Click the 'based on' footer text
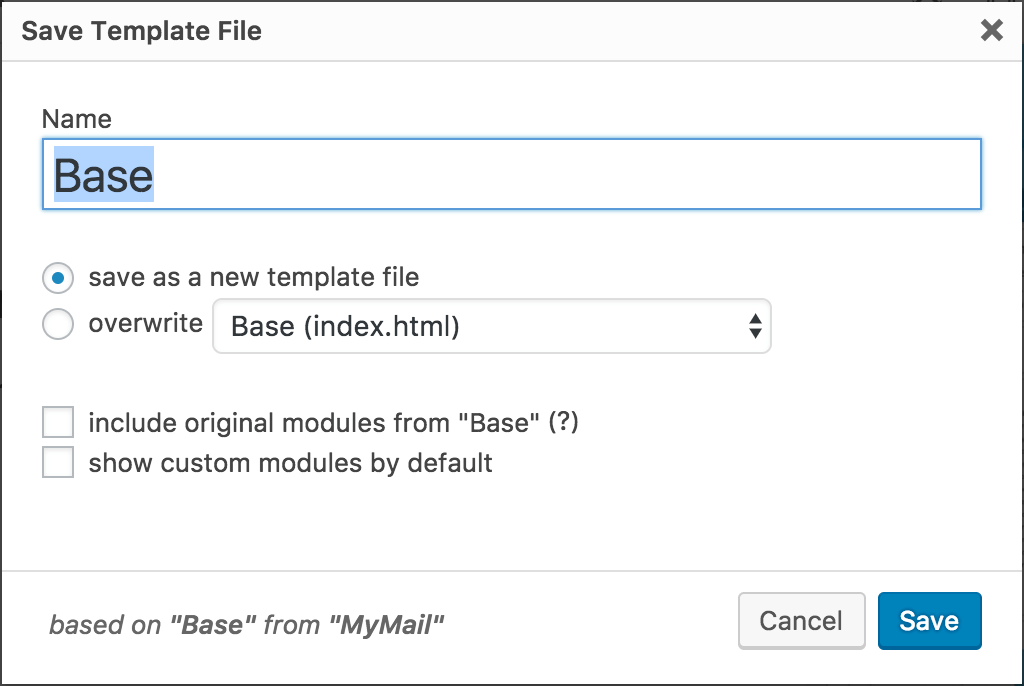Viewport: 1024px width, 686px height. tap(105, 626)
